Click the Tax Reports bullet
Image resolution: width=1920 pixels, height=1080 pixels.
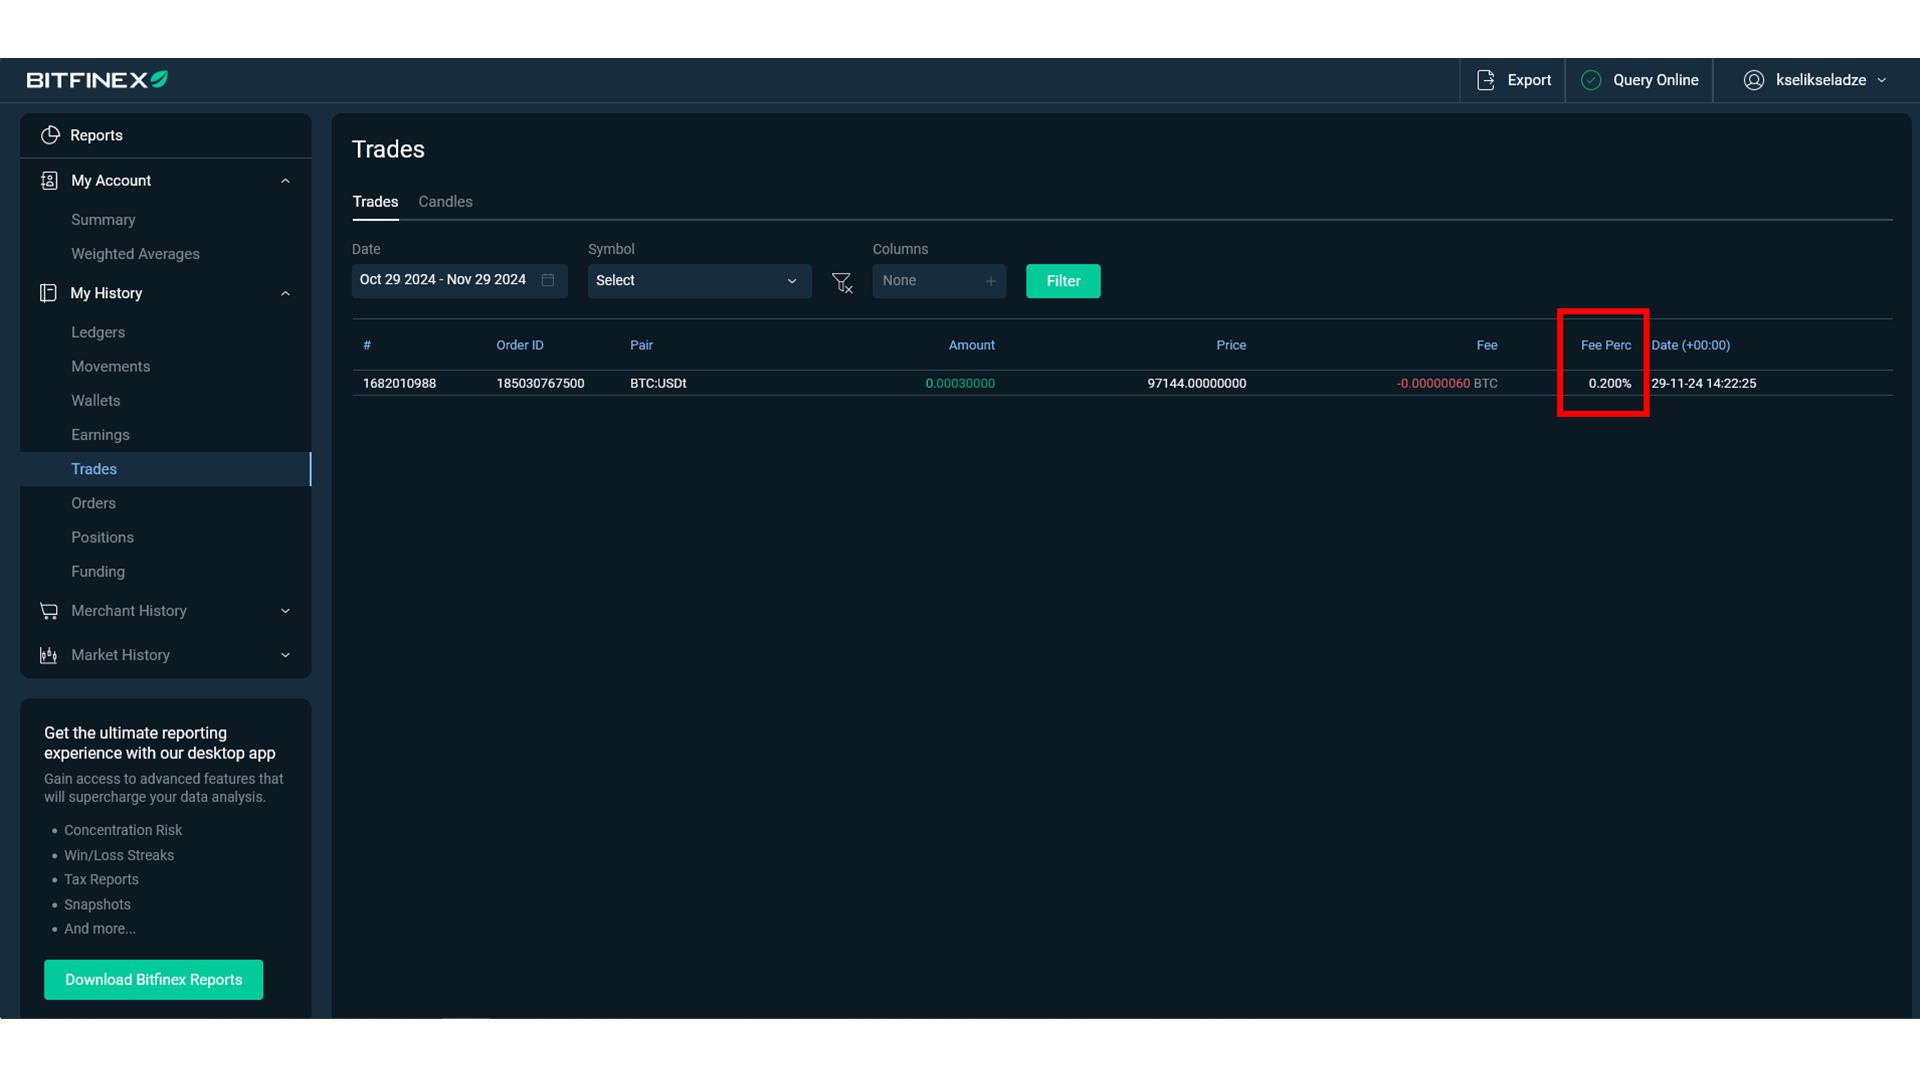[x=101, y=880]
